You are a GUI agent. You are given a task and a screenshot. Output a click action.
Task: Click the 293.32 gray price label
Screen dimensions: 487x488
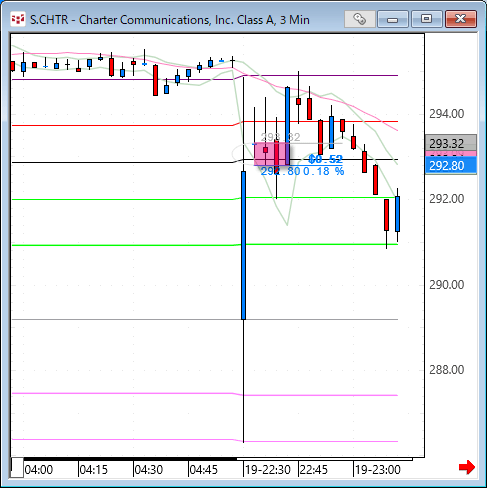click(x=451, y=143)
